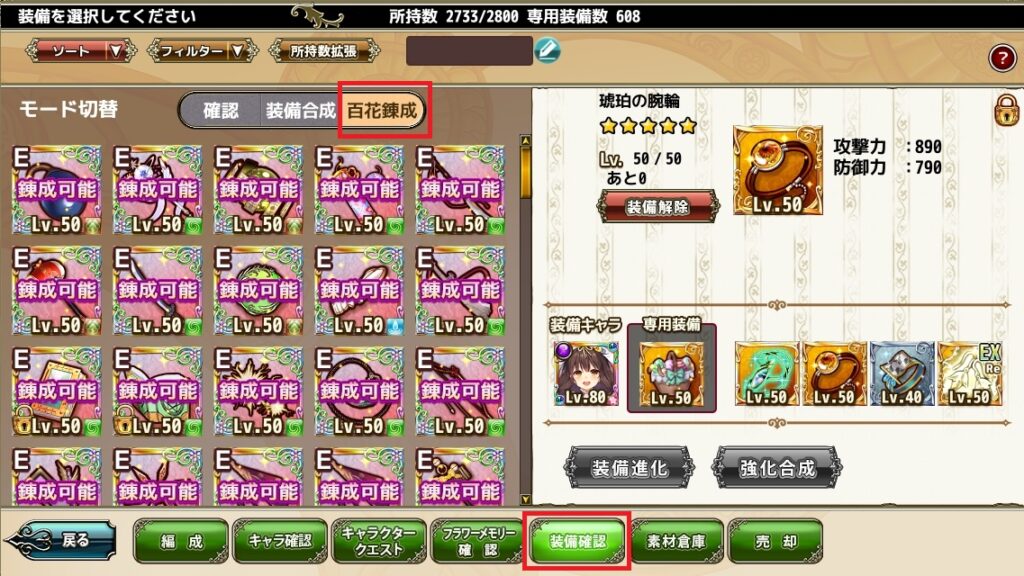Select the 百花錬成 mode tab

coord(383,110)
